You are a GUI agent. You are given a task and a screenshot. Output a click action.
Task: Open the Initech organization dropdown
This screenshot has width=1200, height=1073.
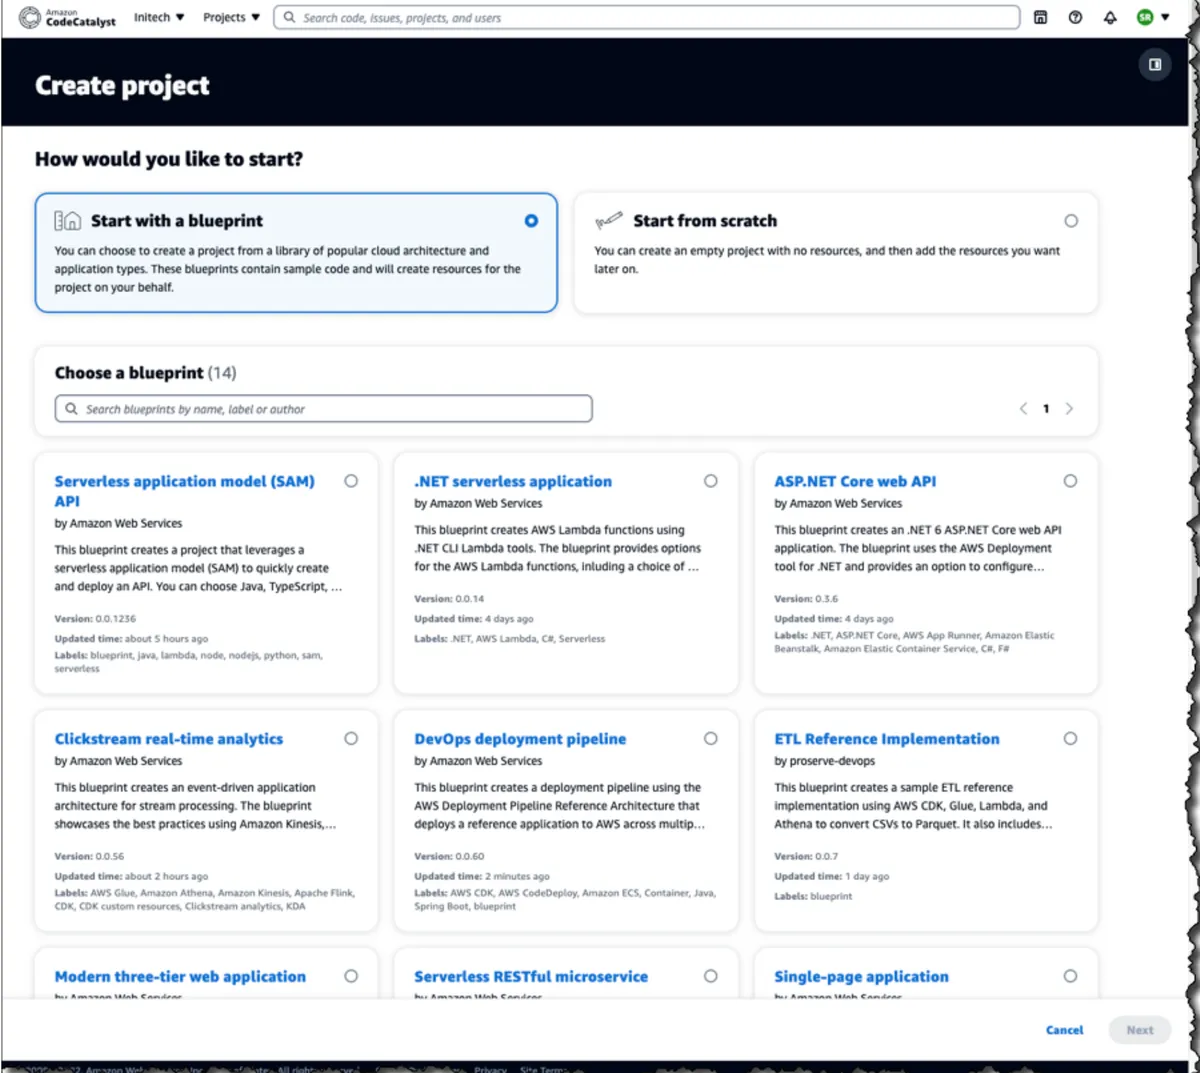click(159, 17)
